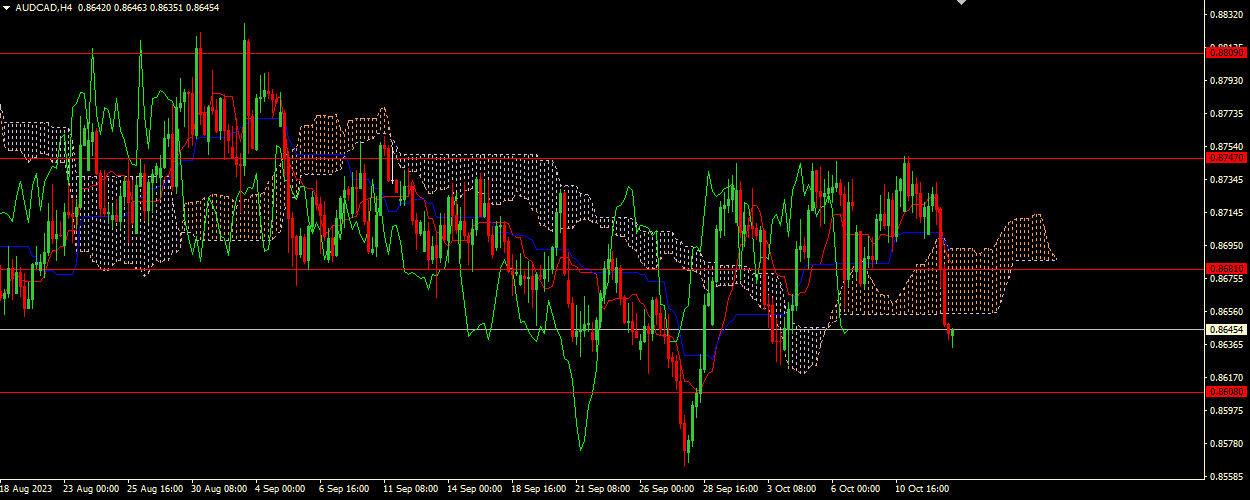Click the 0.87145 price axis value
Viewport: 1250px width, 500px height.
click(1227, 213)
